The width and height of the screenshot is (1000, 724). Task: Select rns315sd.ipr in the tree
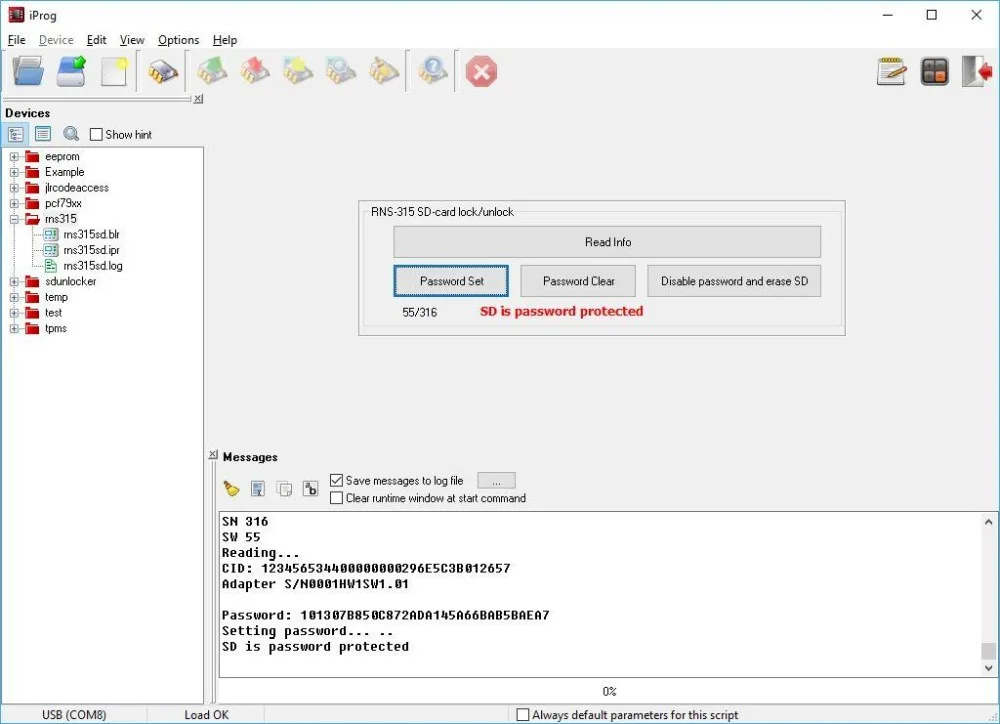pos(91,250)
